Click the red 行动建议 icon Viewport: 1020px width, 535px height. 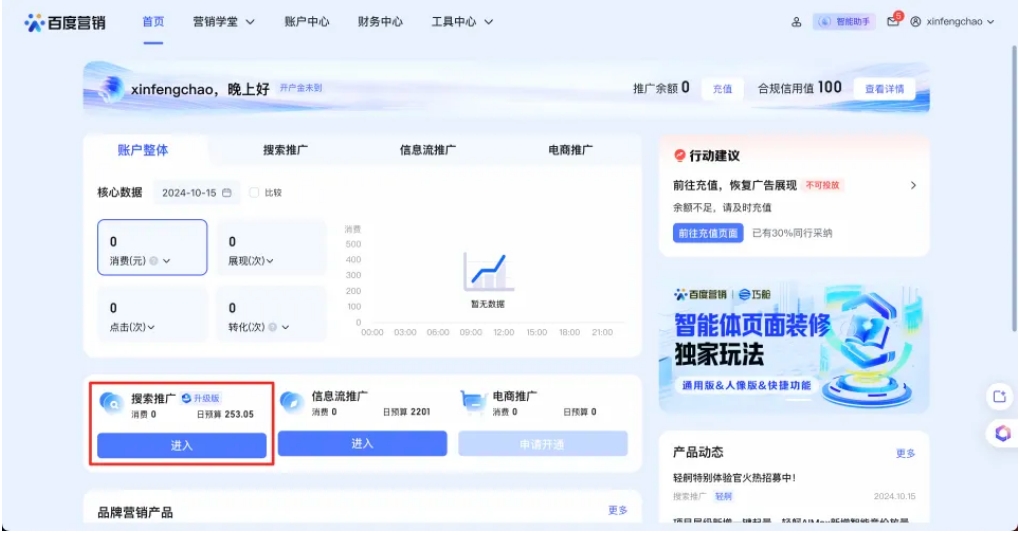point(680,156)
